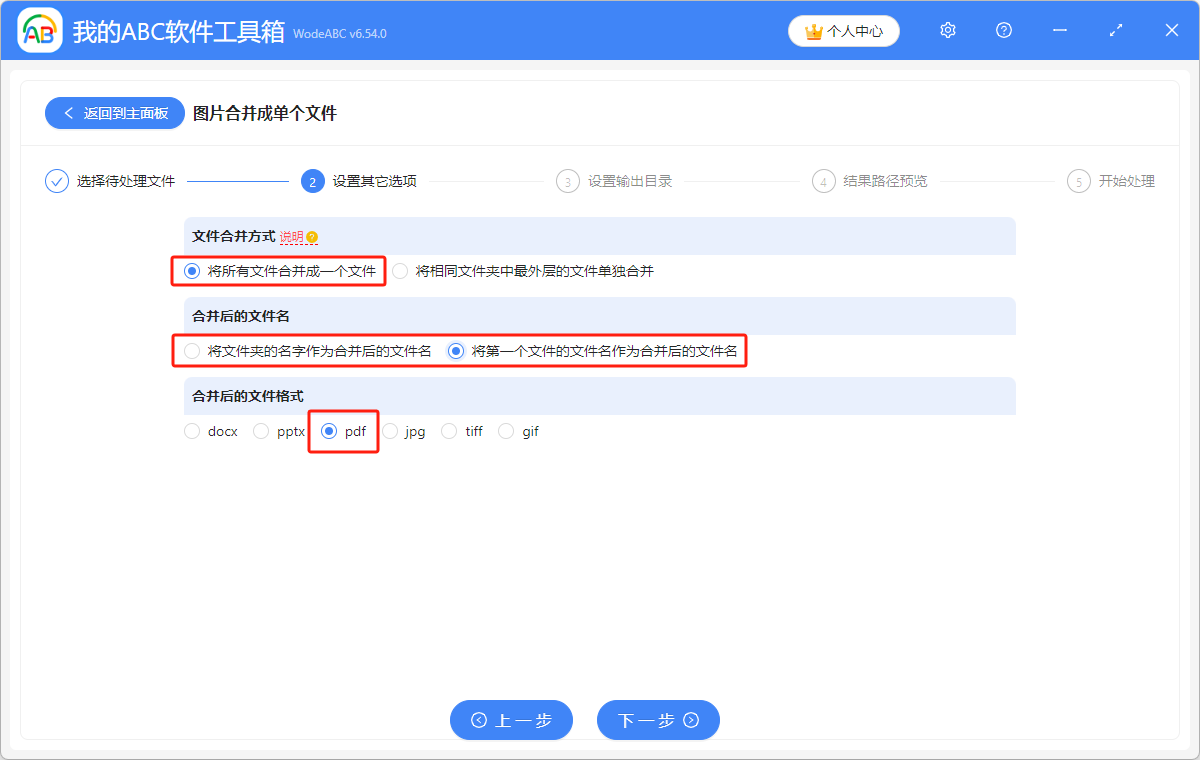Click the fullscreen expand icon in titlebar

click(x=1115, y=30)
